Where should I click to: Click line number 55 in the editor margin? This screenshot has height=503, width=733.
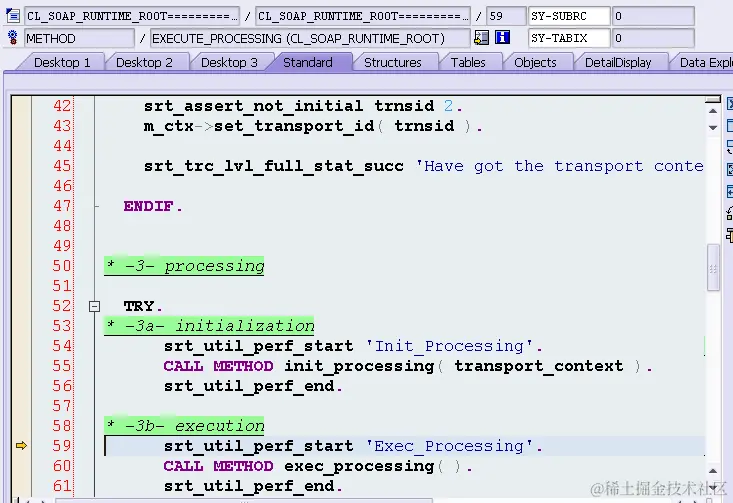click(62, 366)
